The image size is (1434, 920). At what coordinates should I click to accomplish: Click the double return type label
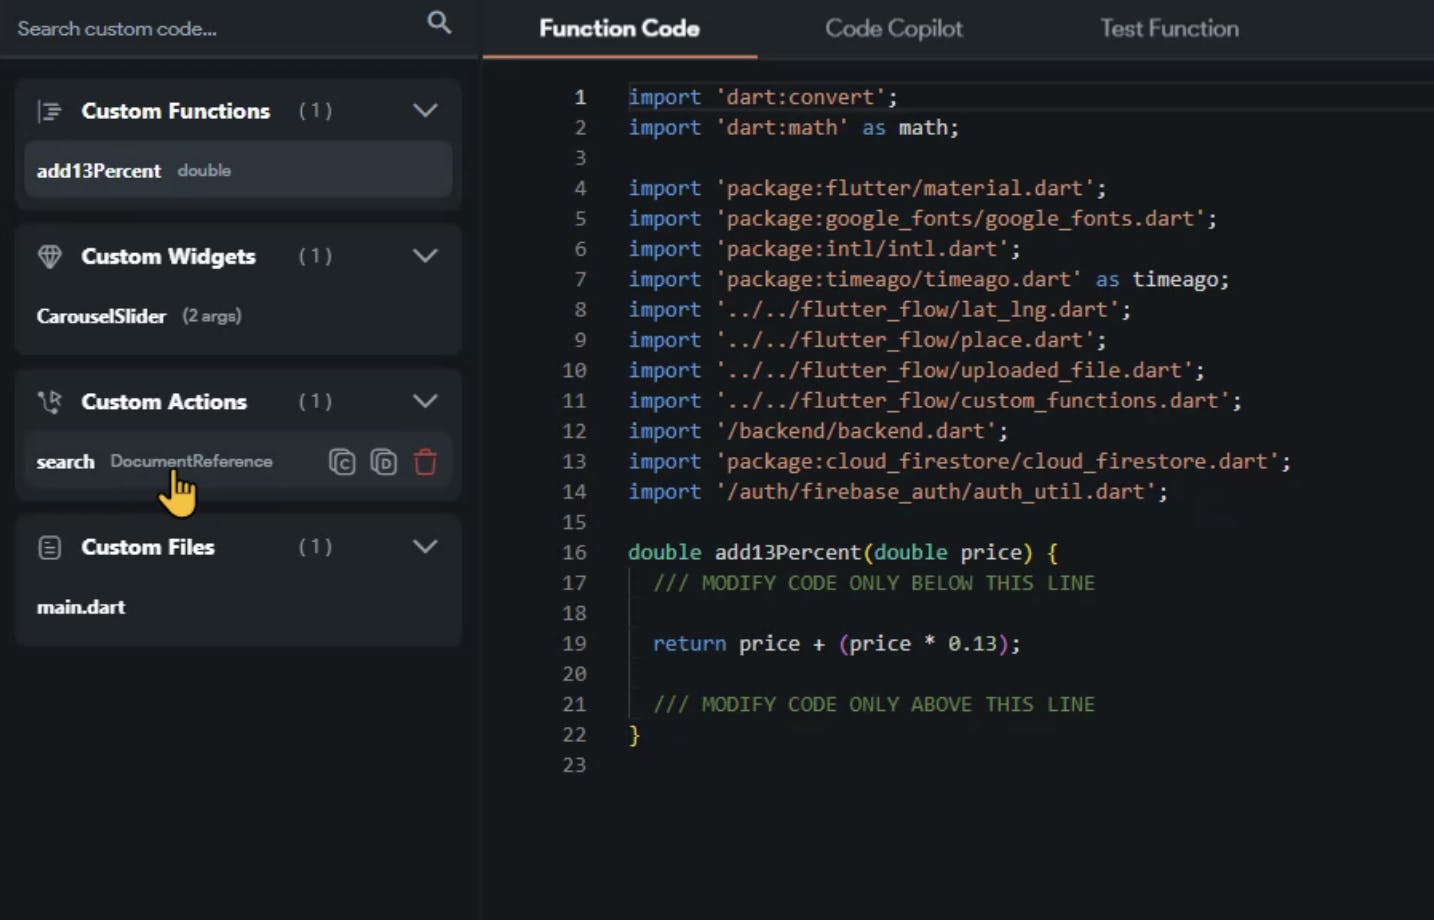point(204,170)
